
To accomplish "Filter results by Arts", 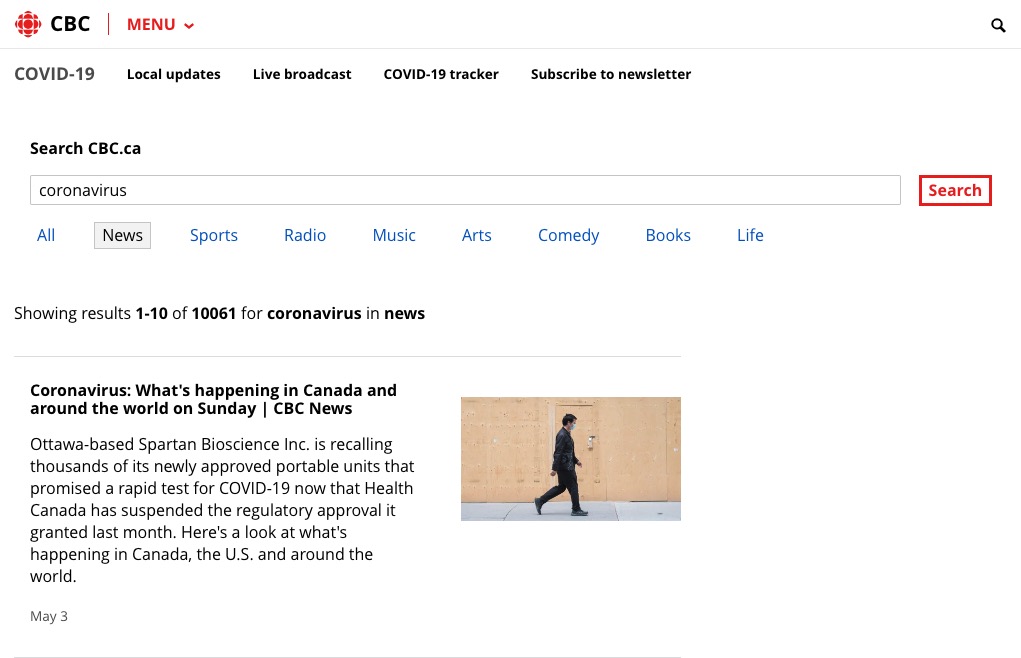I will [x=477, y=235].
